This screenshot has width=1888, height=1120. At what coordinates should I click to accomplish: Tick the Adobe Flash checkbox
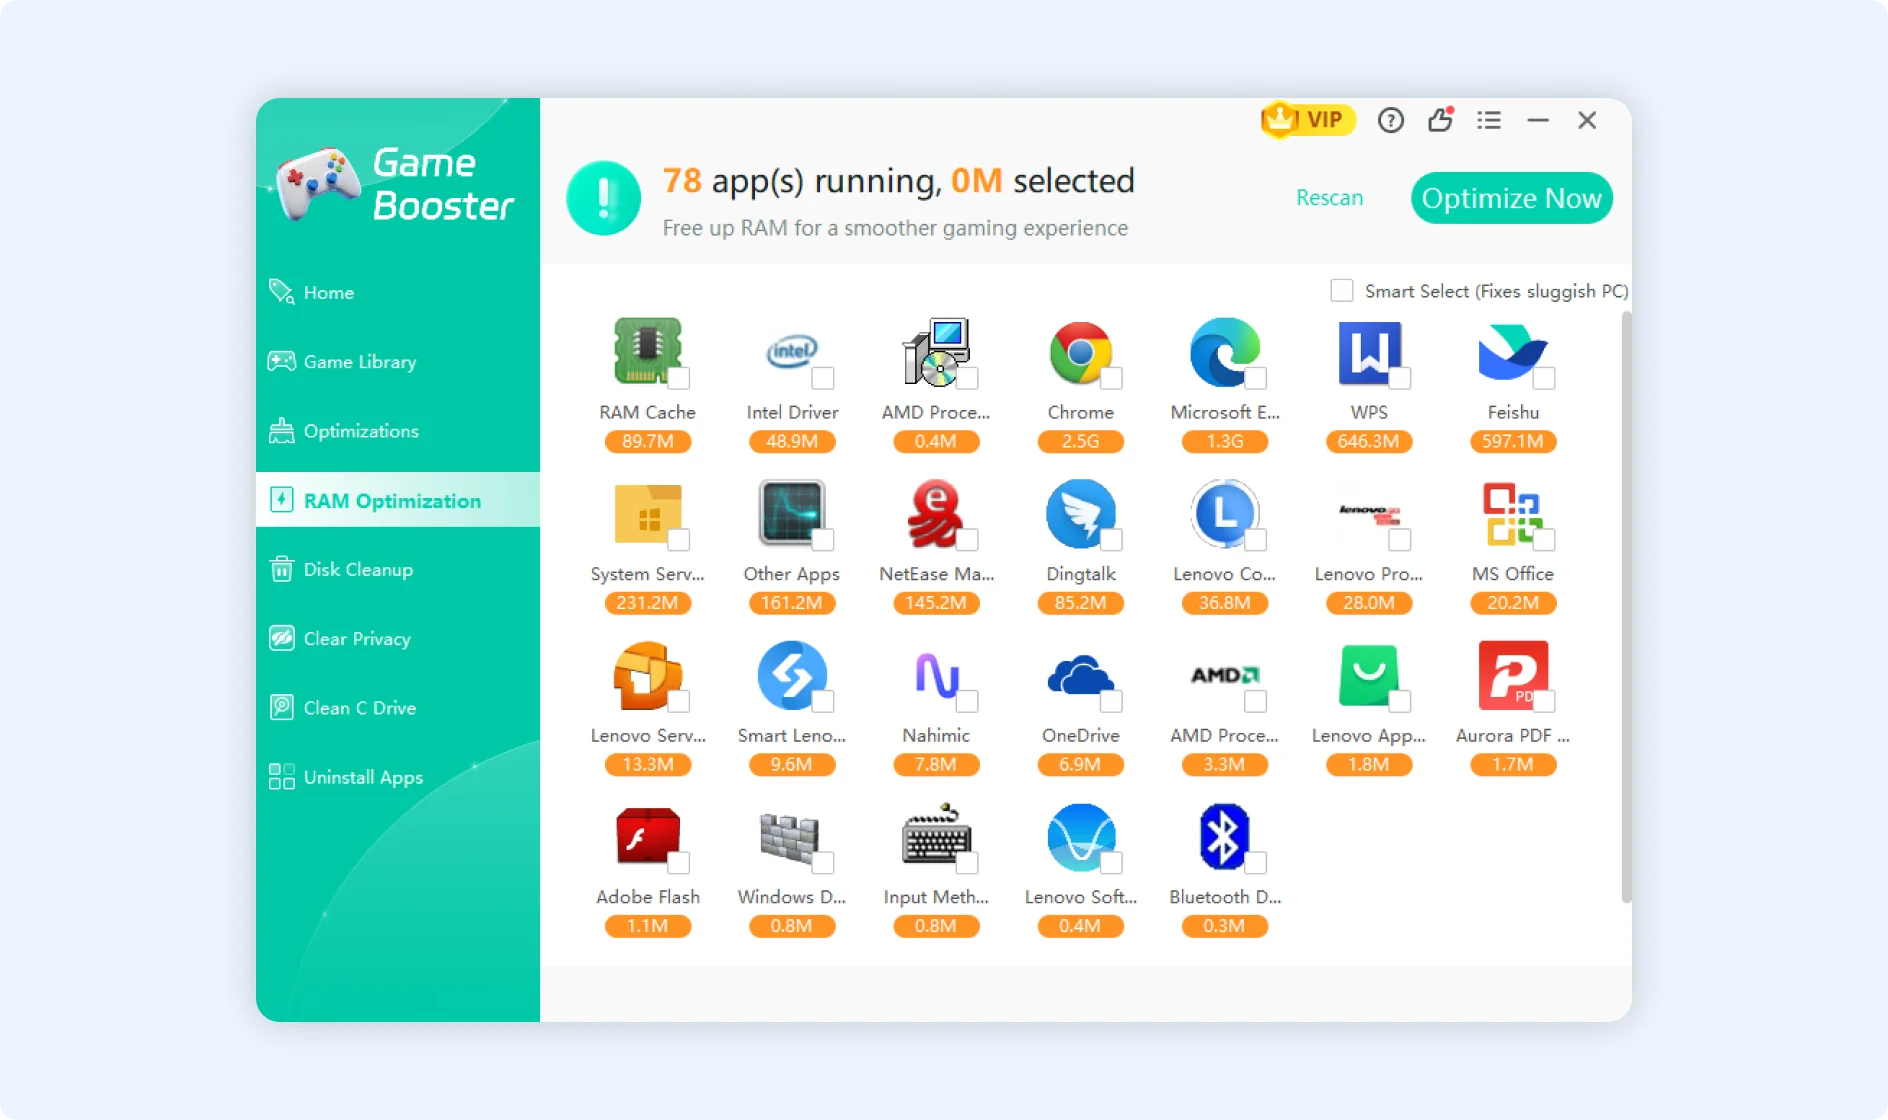[x=679, y=863]
